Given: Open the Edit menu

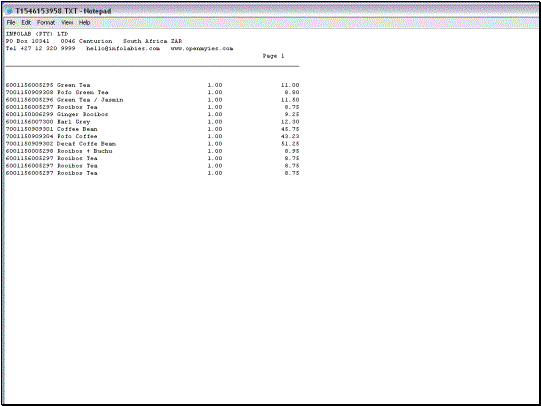Looking at the screenshot, I should (x=26, y=22).
